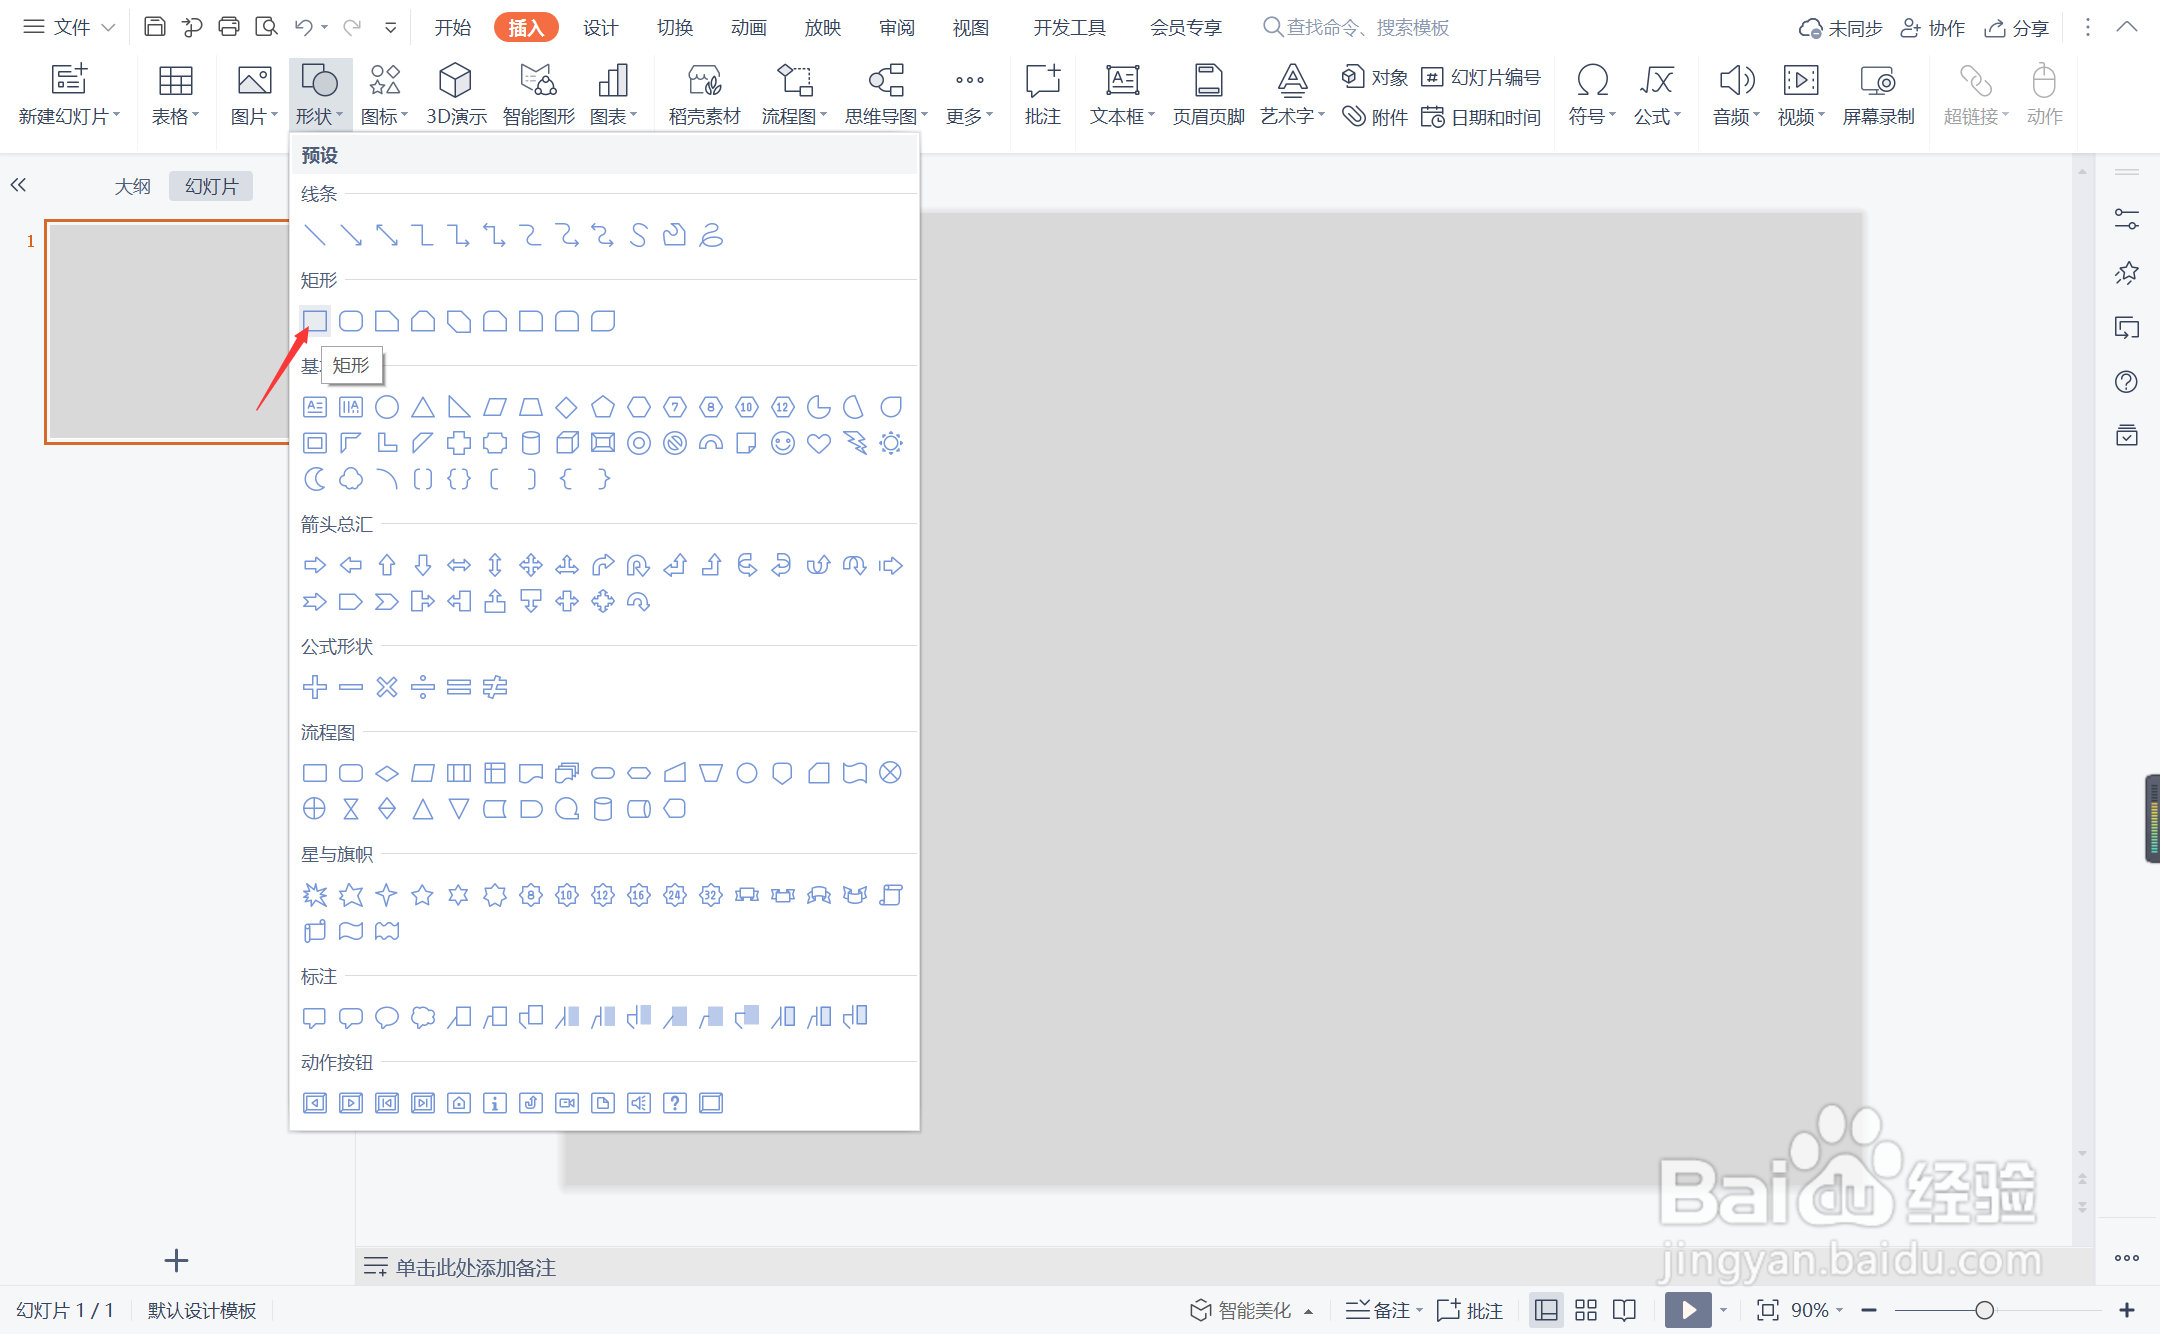This screenshot has width=2160, height=1334.
Task: Open the help icon in right sidebar
Action: [x=2126, y=382]
